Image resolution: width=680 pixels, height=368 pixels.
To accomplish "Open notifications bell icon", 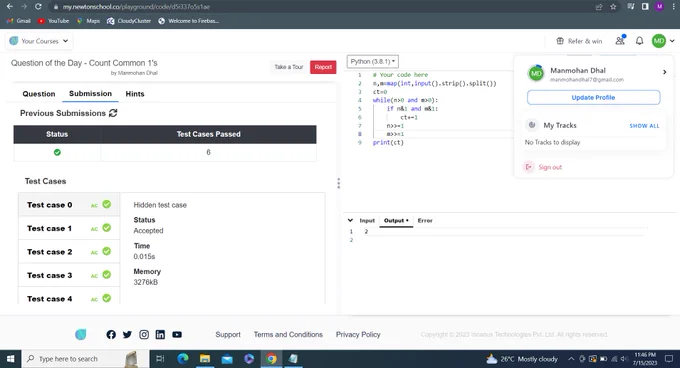I will point(639,41).
